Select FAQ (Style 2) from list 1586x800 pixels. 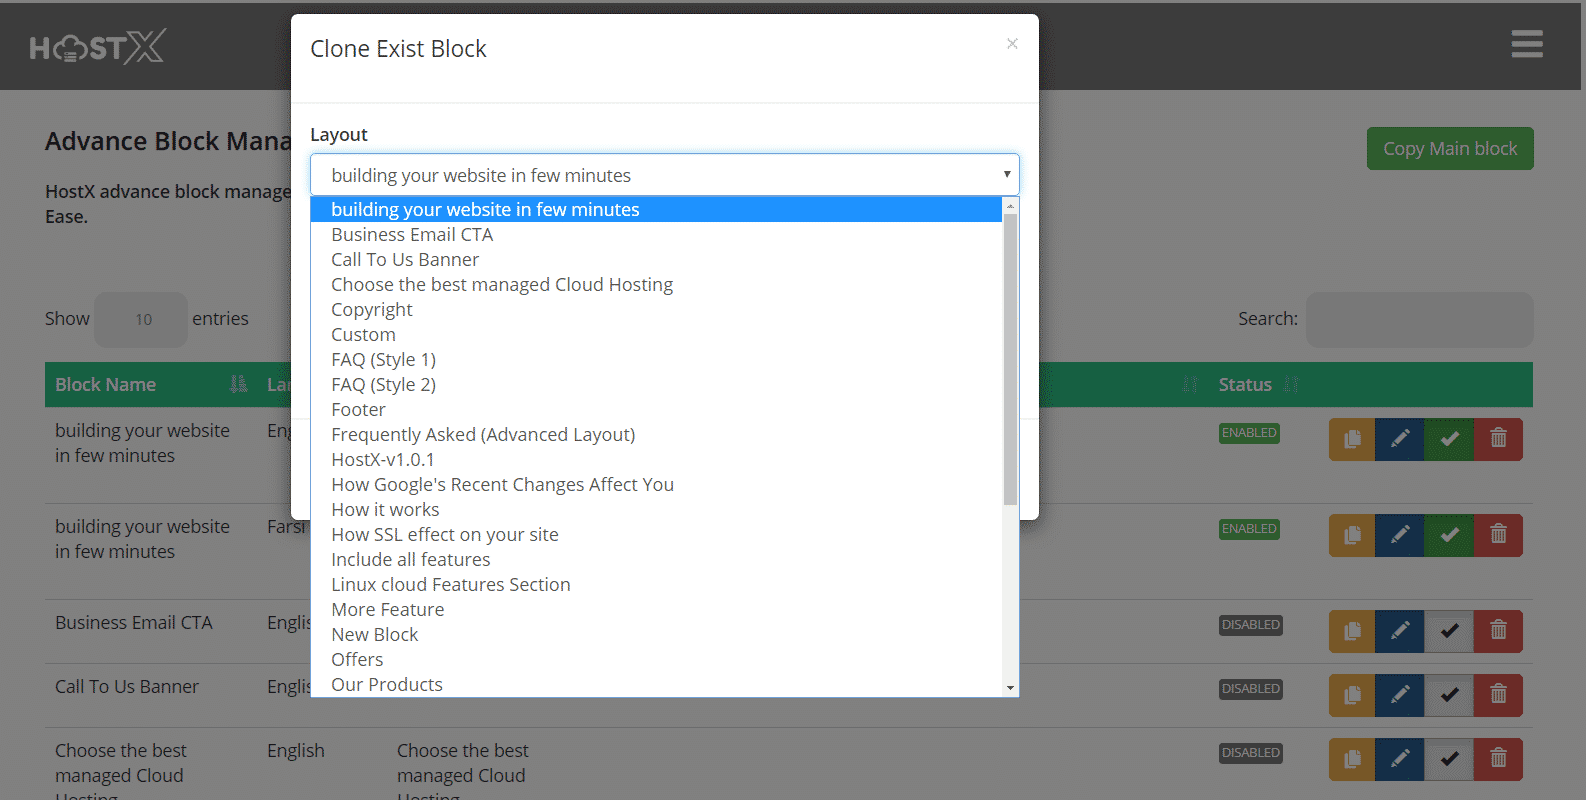click(383, 385)
